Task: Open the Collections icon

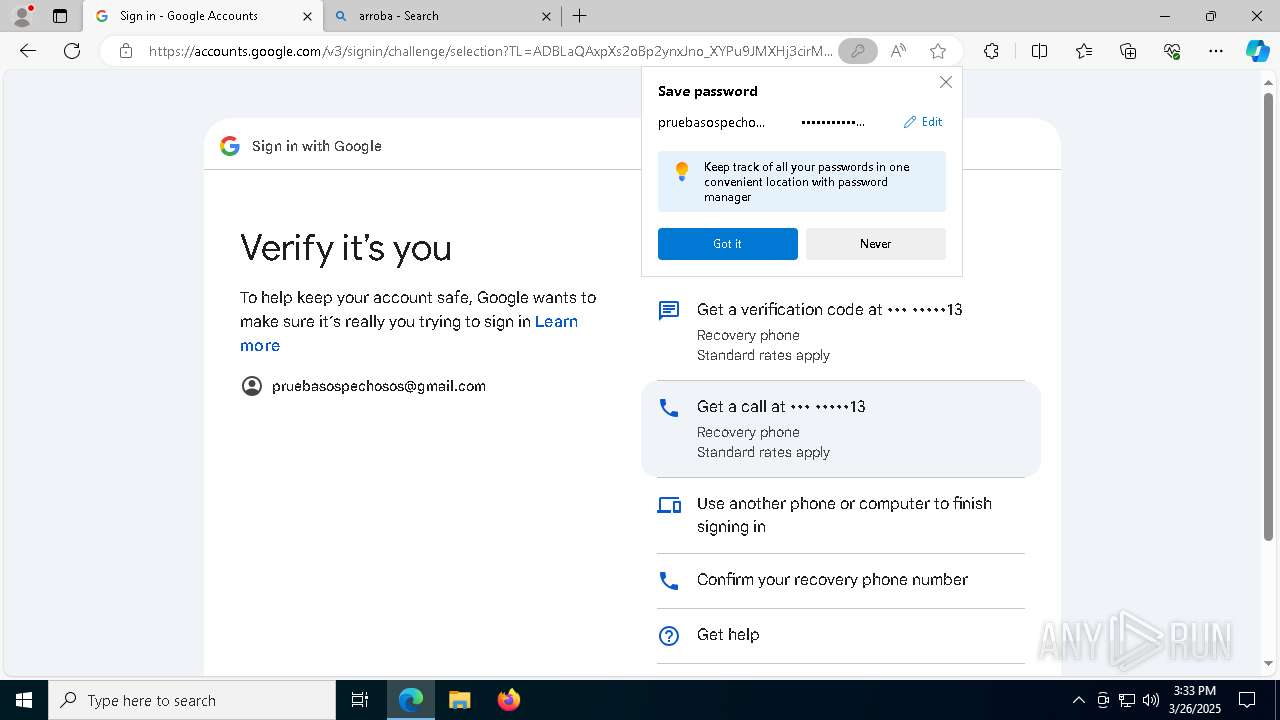Action: (x=1128, y=51)
